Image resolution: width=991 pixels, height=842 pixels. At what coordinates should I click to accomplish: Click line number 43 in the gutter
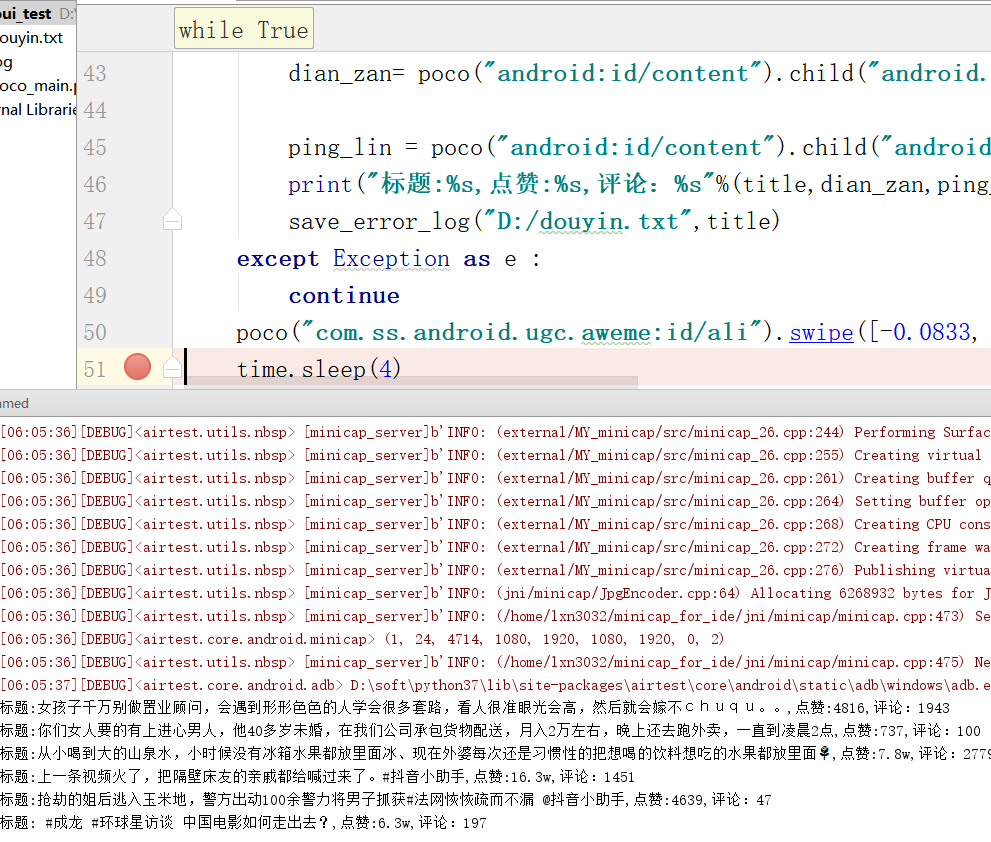[x=95, y=73]
